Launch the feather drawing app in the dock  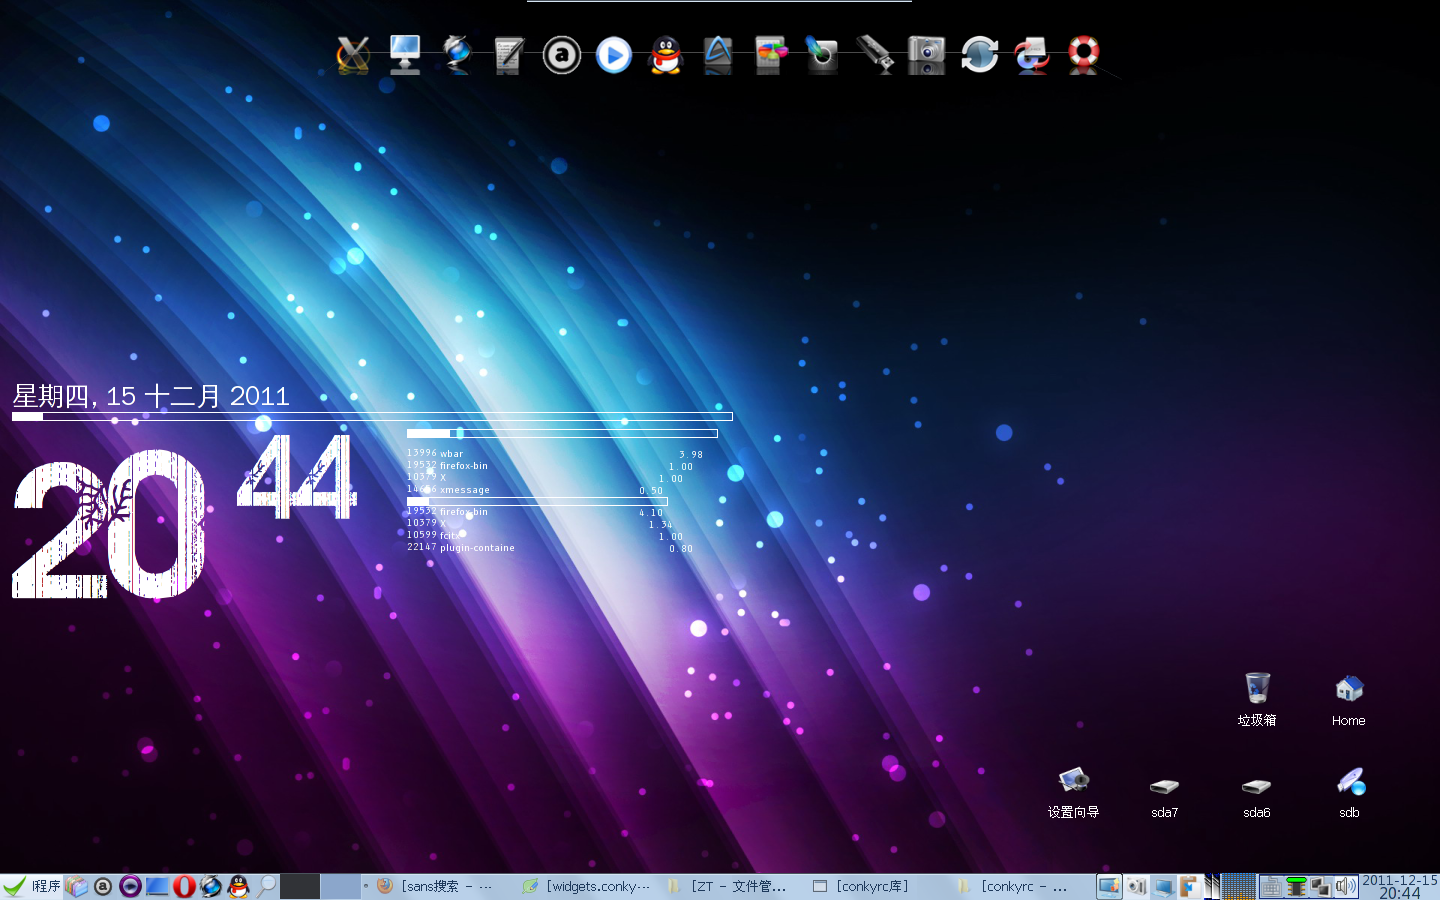[822, 55]
